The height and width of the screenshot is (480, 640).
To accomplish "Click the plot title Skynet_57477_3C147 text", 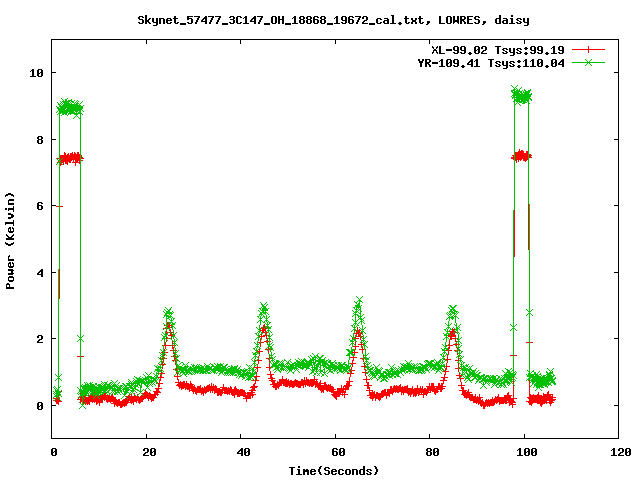I will point(333,20).
